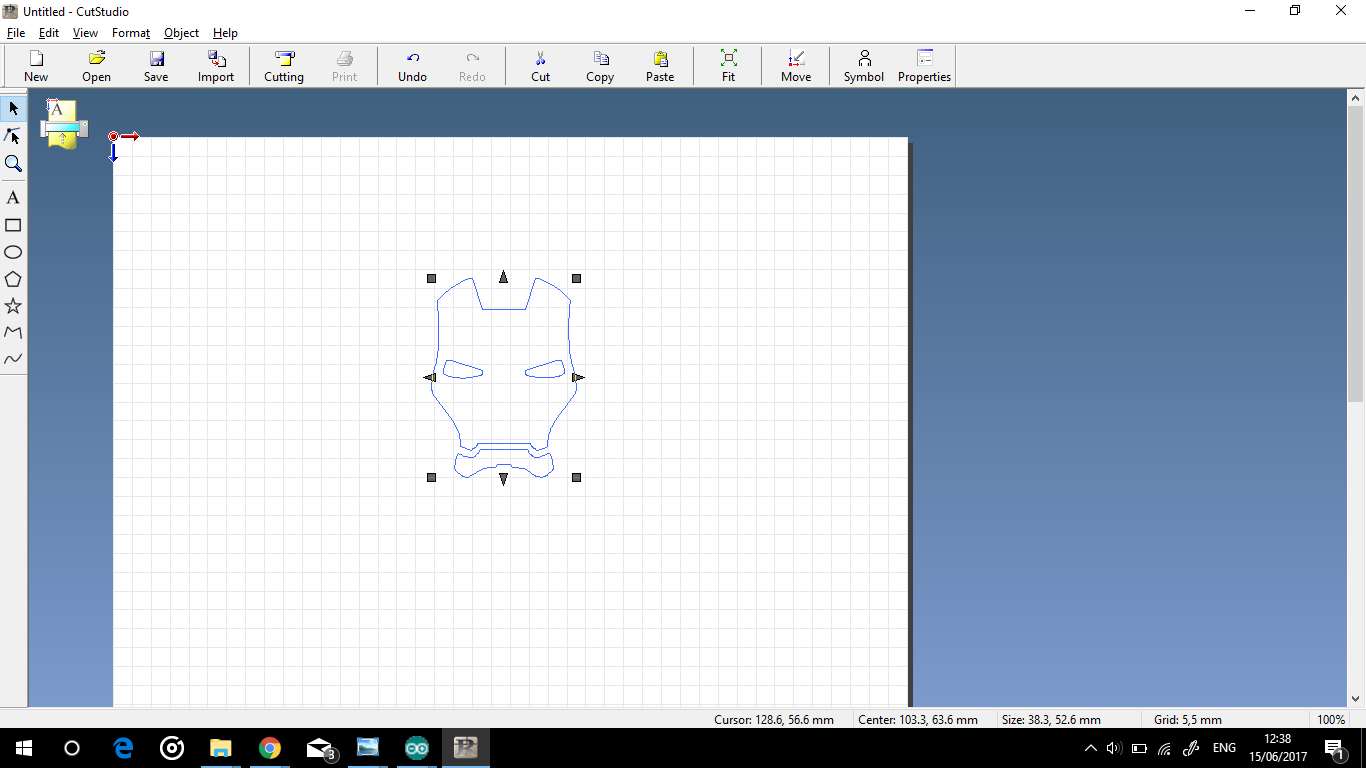Image resolution: width=1366 pixels, height=768 pixels.
Task: Click the bottom-left selection corner handle
Action: [432, 478]
